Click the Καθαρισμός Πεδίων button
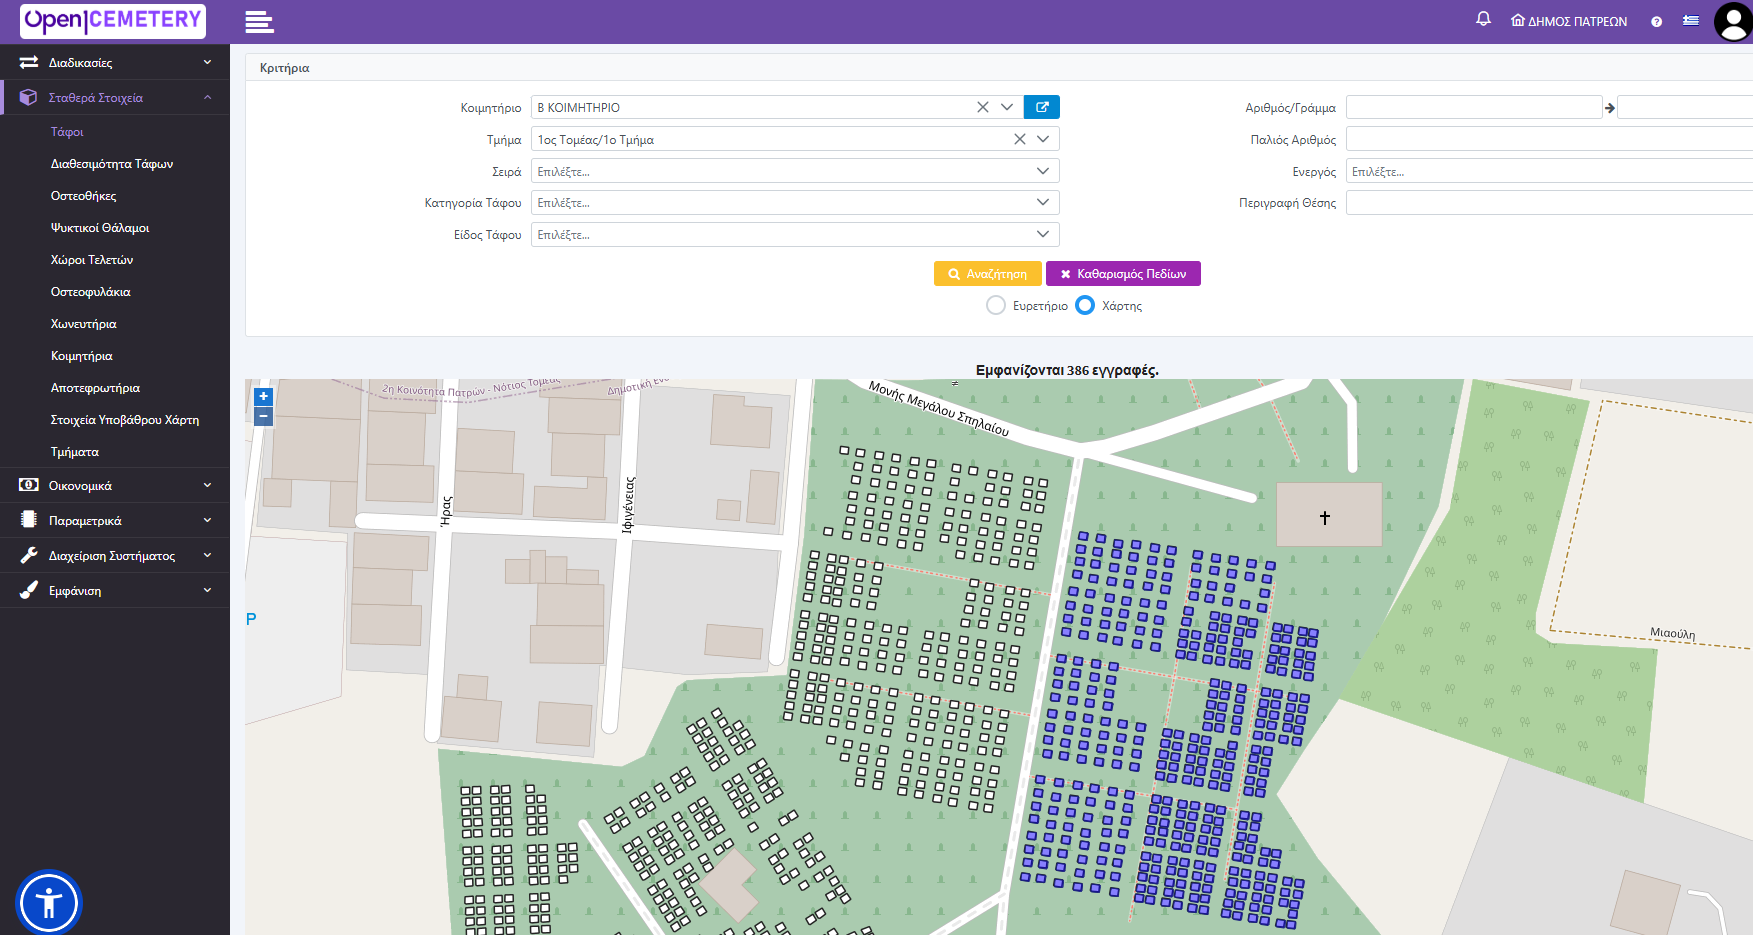The image size is (1753, 935). click(1123, 274)
